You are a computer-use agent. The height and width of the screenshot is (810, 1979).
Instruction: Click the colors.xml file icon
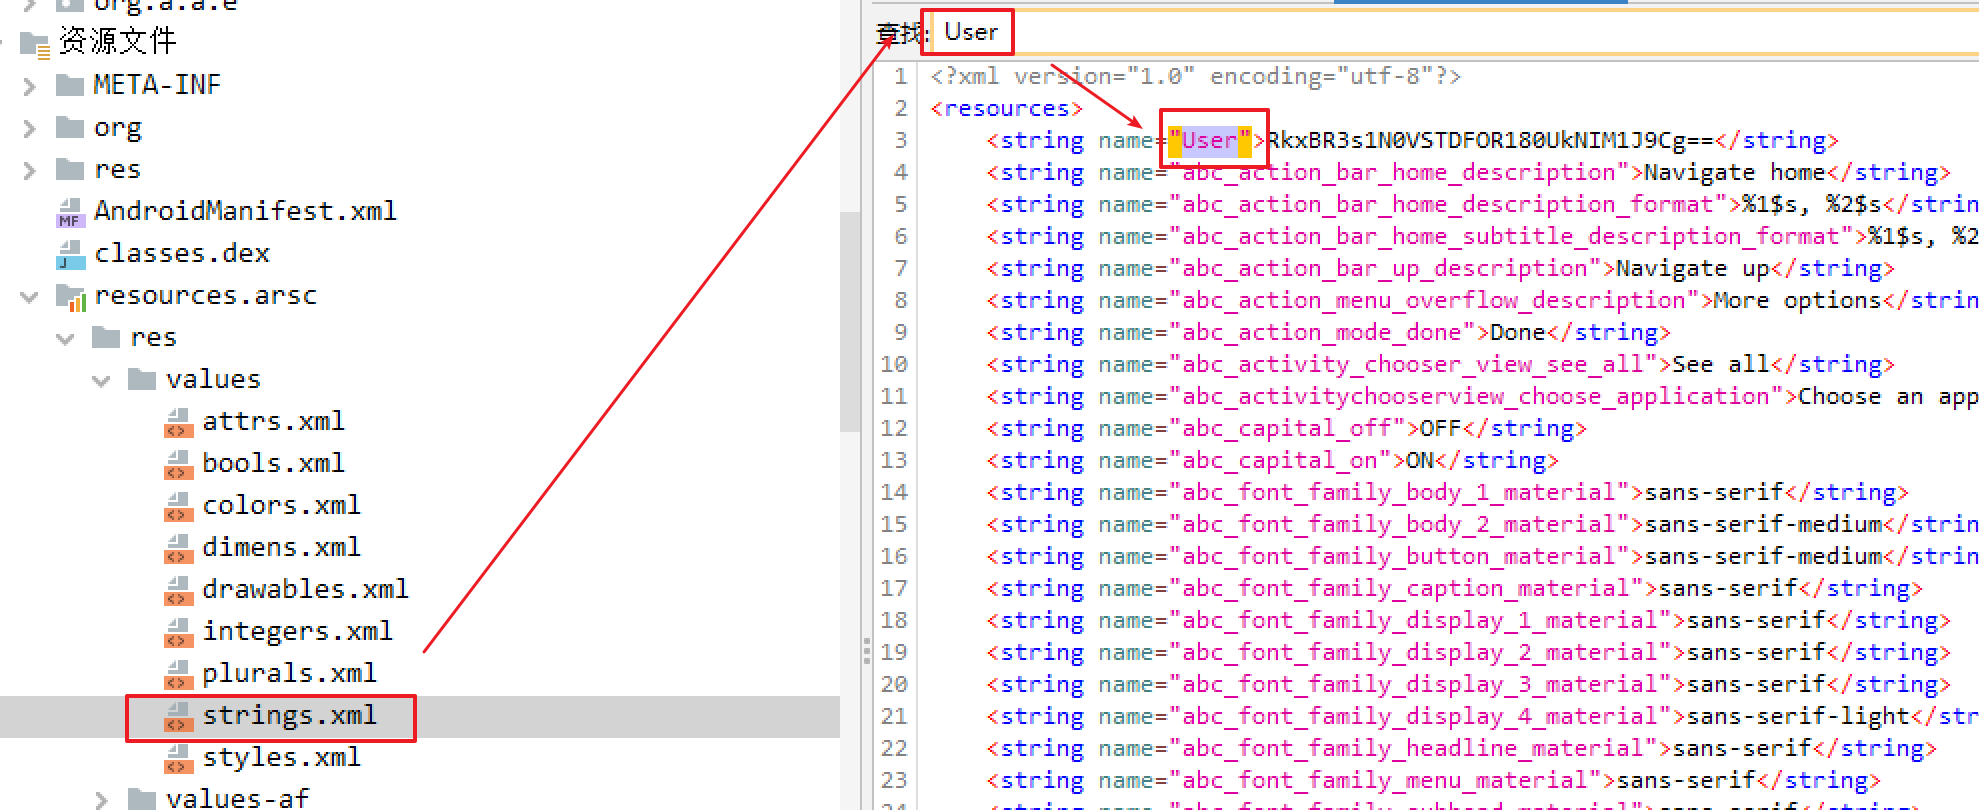click(178, 506)
